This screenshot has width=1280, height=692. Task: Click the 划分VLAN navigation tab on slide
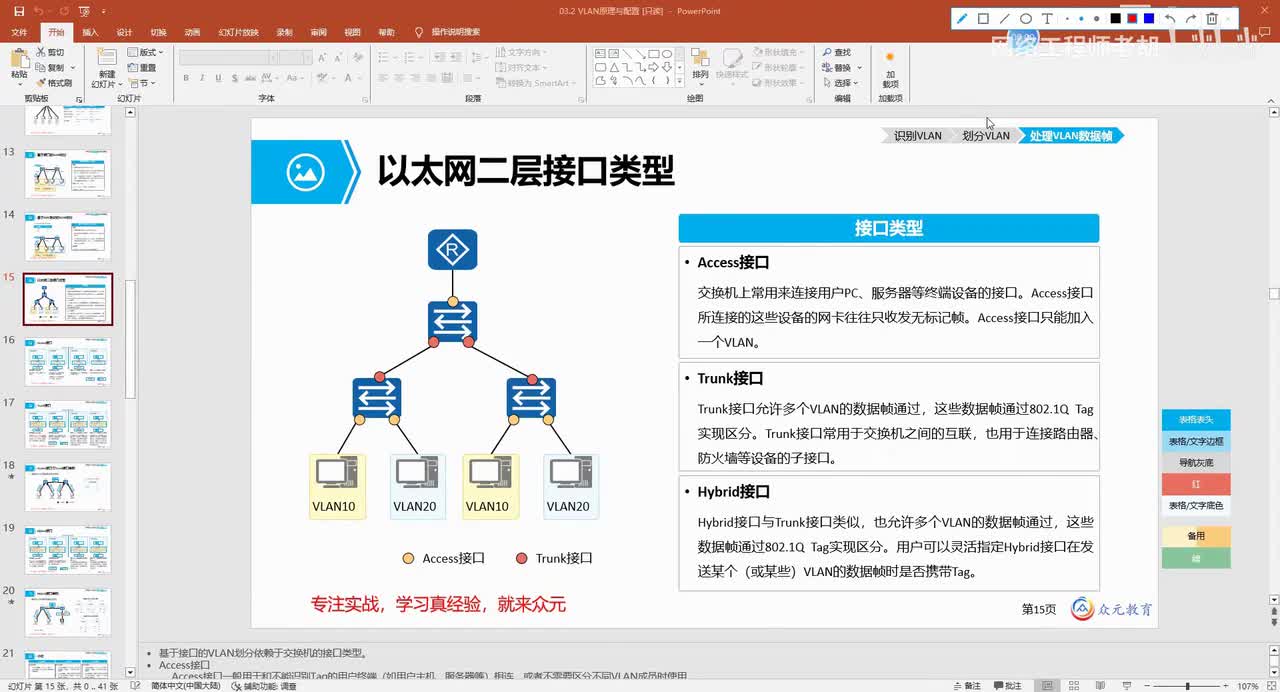pos(985,136)
